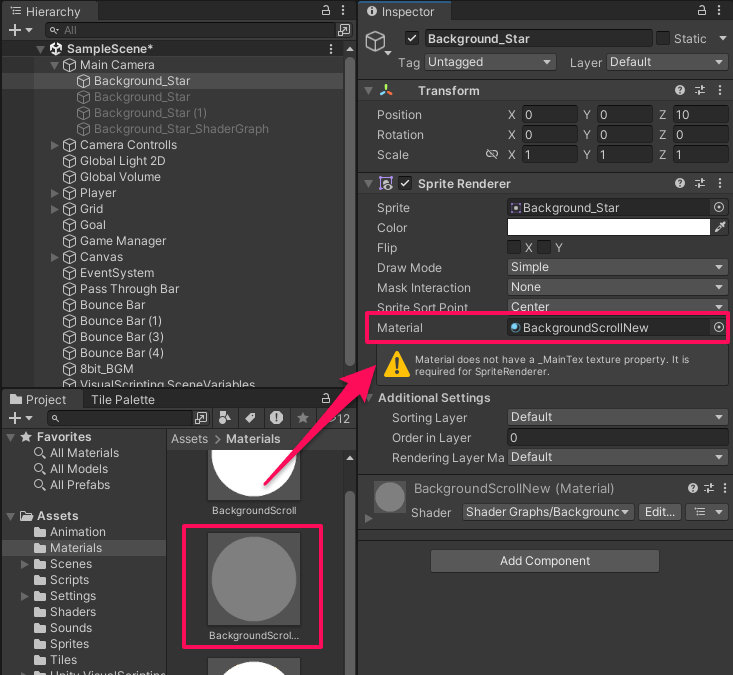Collapse the Transform component

tap(369, 90)
